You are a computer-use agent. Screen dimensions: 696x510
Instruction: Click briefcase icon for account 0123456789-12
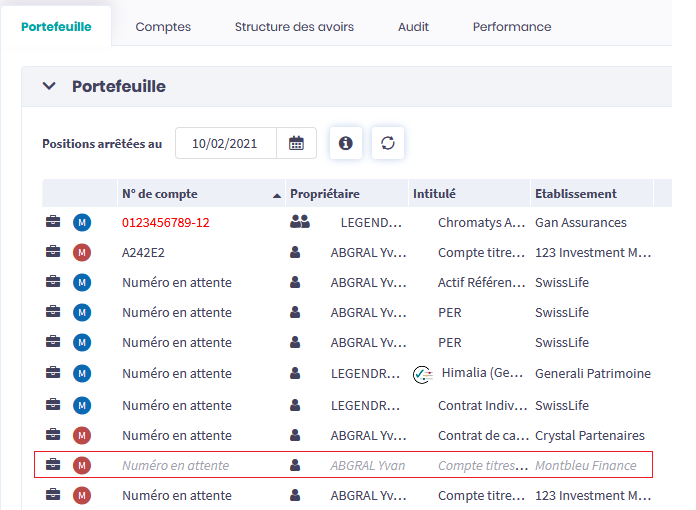[x=53, y=222]
